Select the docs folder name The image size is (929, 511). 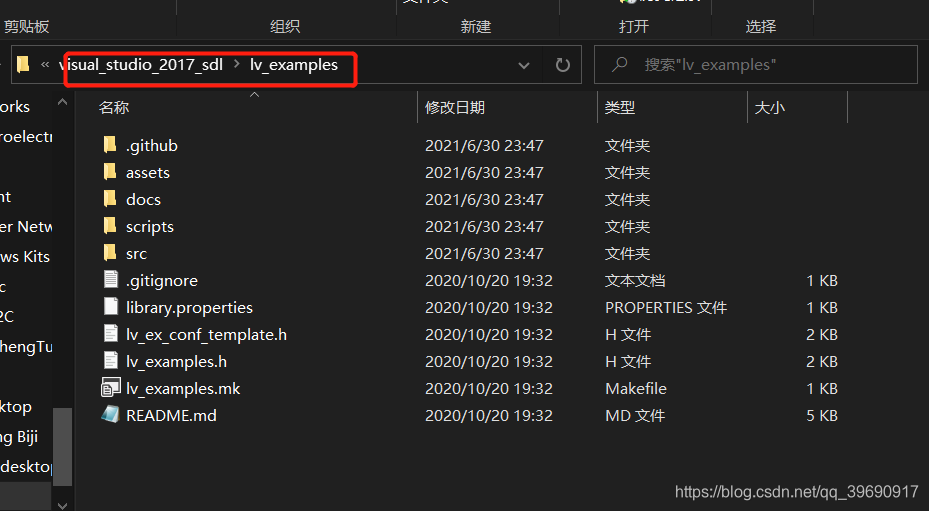pos(143,199)
